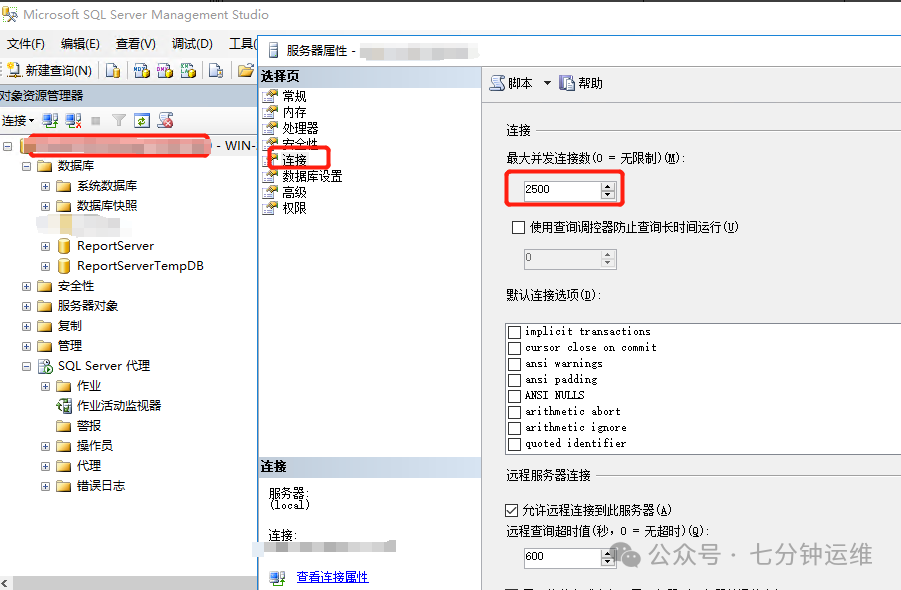Image resolution: width=901 pixels, height=590 pixels.
Task: Check the arithmetic ignore option
Action: tap(515, 428)
